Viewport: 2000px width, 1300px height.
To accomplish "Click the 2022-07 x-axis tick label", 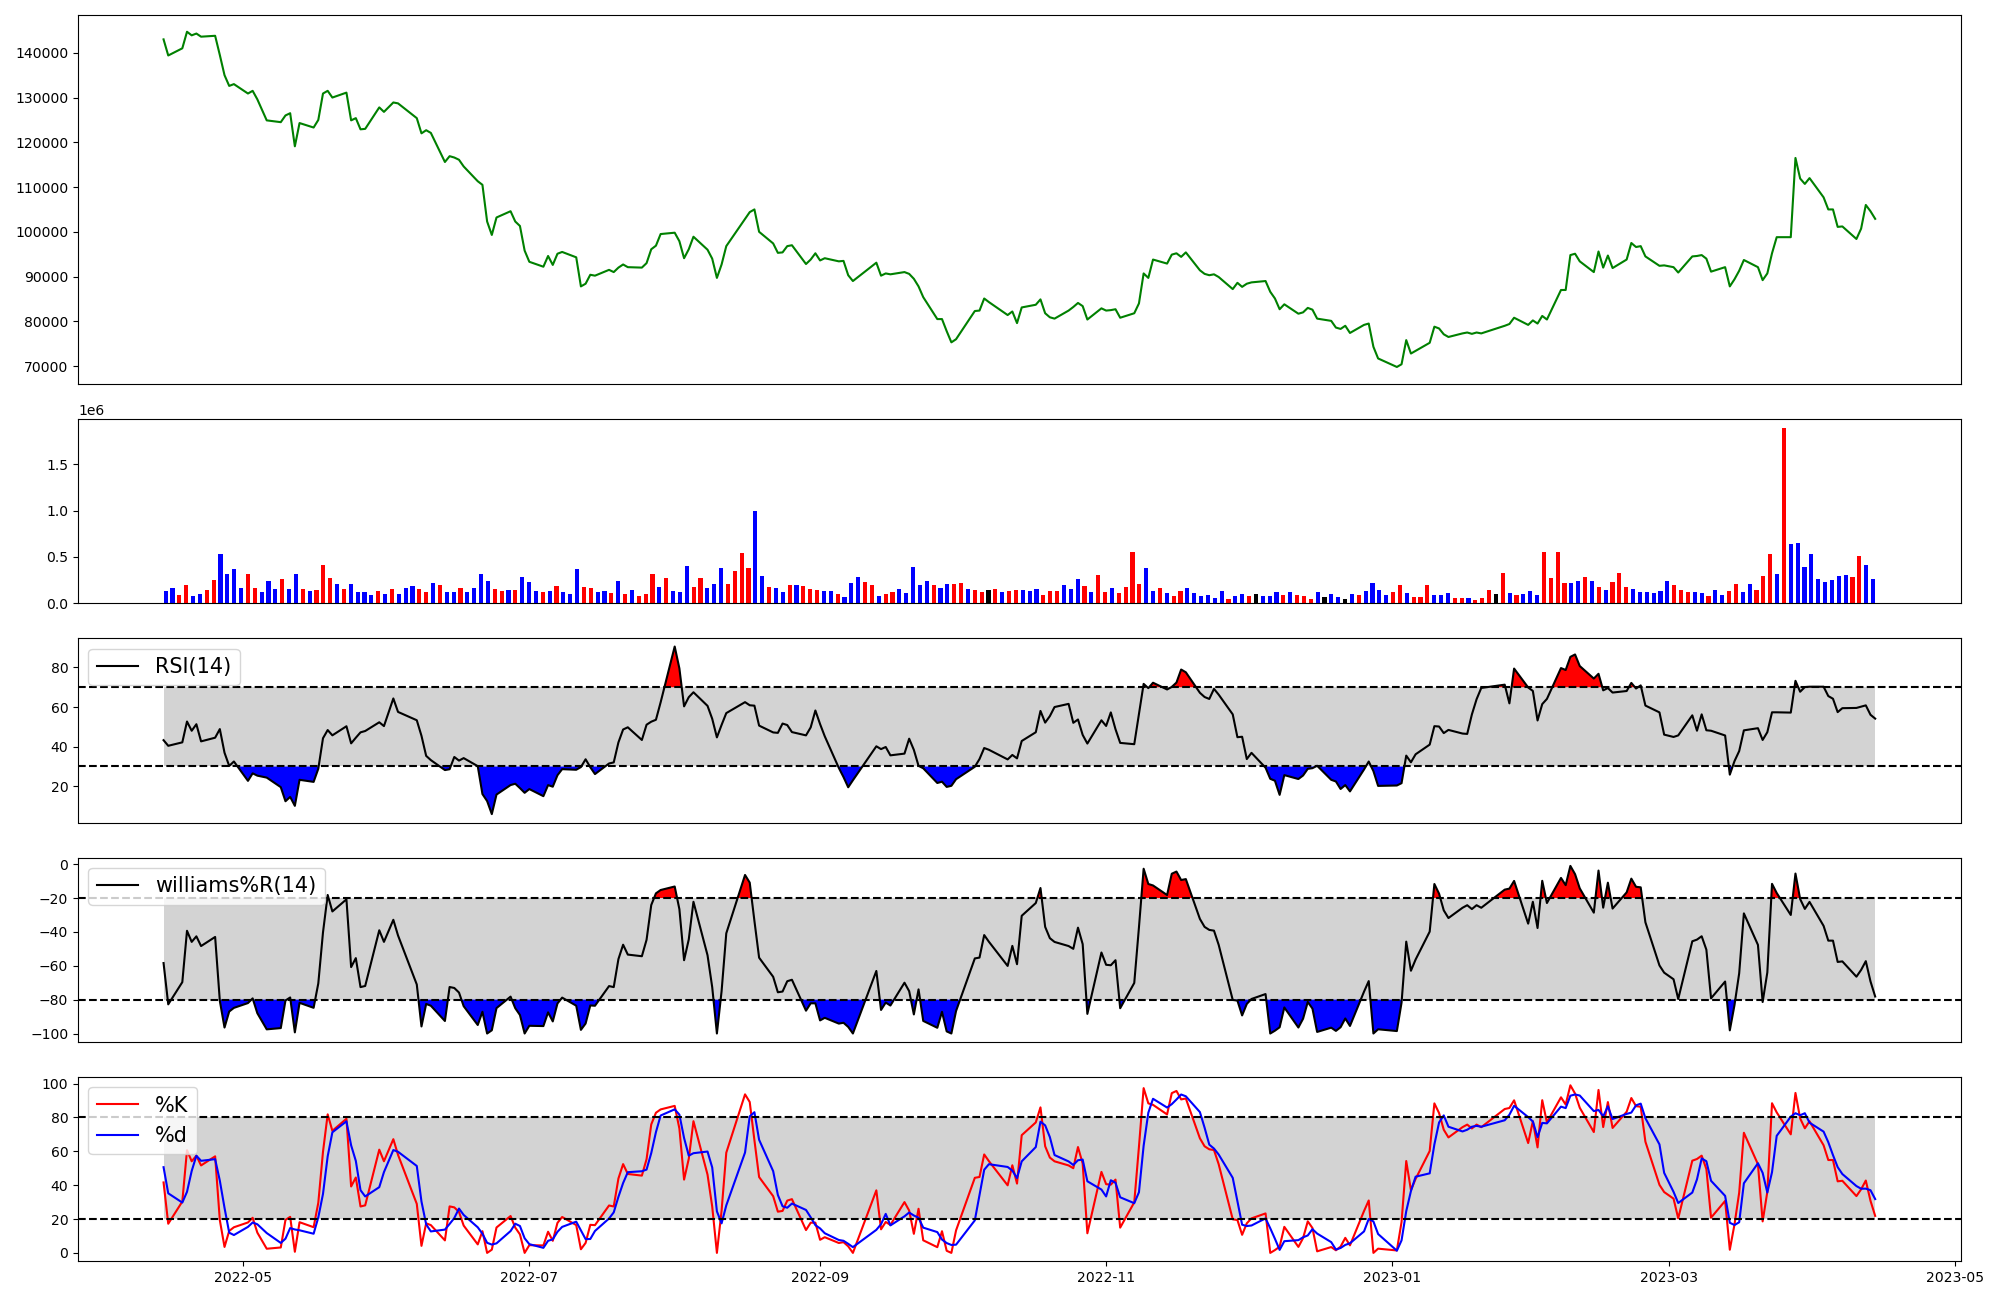I will pos(529,1277).
